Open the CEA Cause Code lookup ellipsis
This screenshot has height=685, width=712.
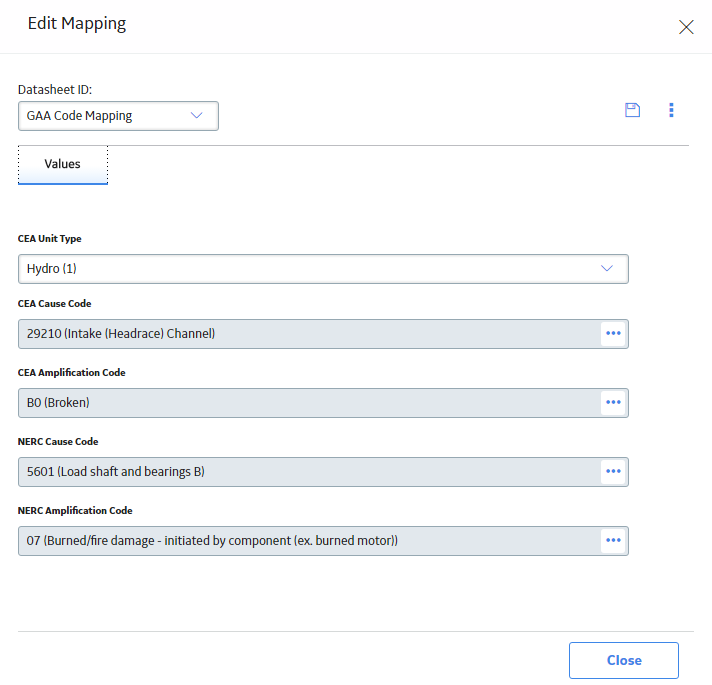(x=613, y=334)
